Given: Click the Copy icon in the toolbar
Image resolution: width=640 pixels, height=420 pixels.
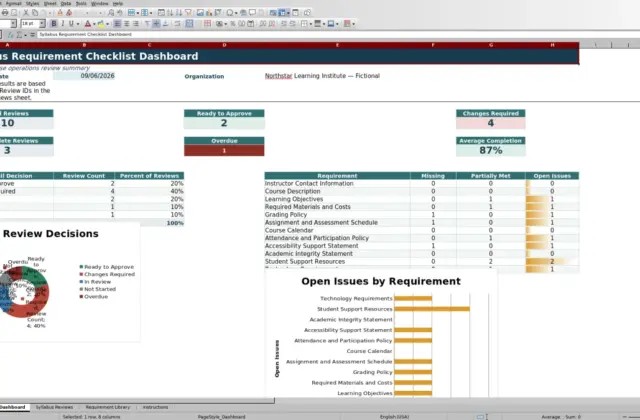Looking at the screenshot, I should 35,13.
